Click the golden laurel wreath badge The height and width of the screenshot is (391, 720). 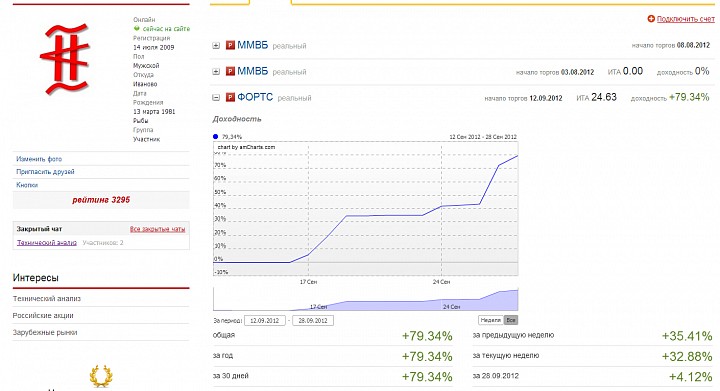(x=101, y=376)
